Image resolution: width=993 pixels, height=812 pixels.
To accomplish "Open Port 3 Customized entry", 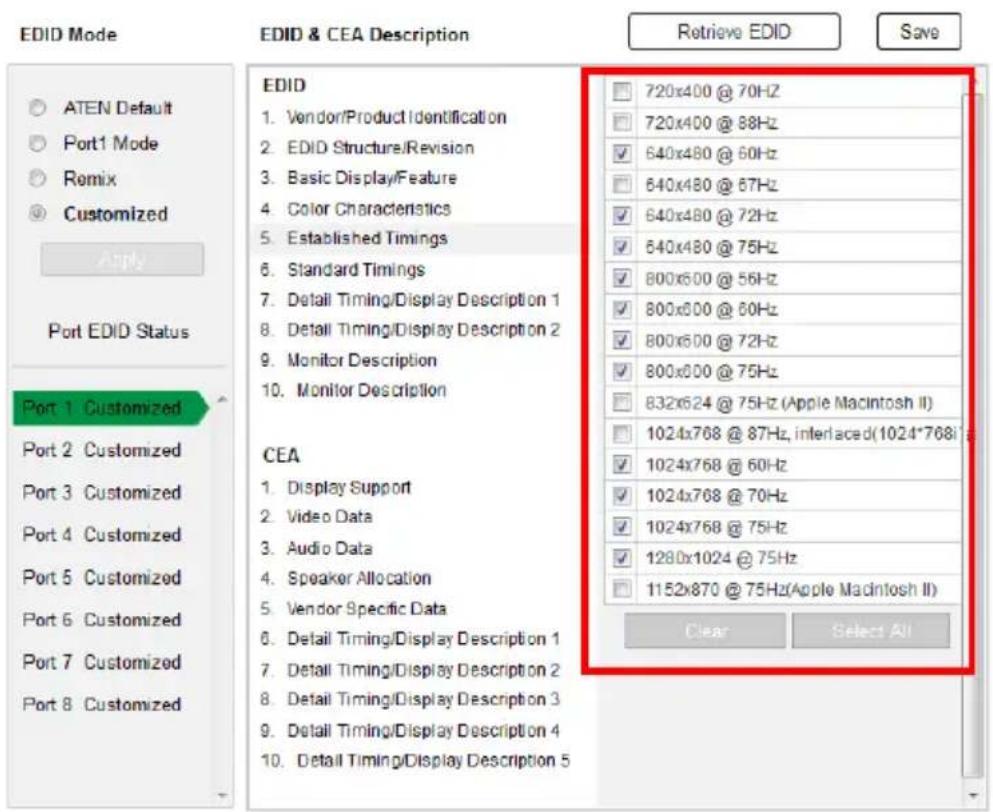I will click(x=102, y=492).
